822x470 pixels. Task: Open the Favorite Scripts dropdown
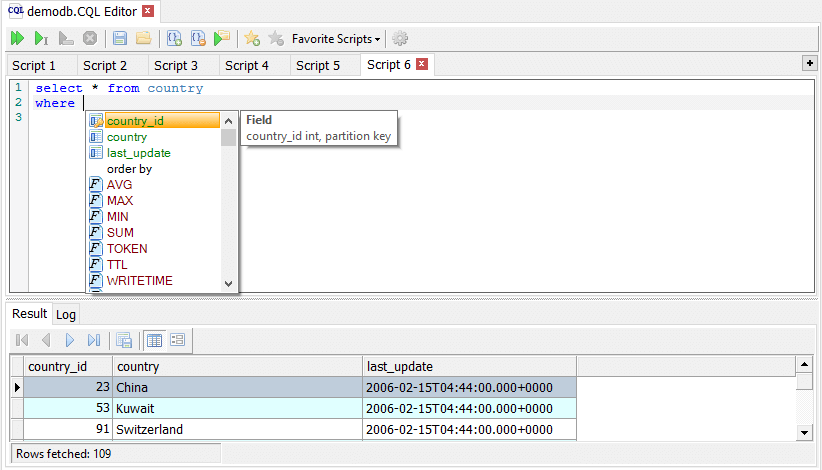(336, 39)
